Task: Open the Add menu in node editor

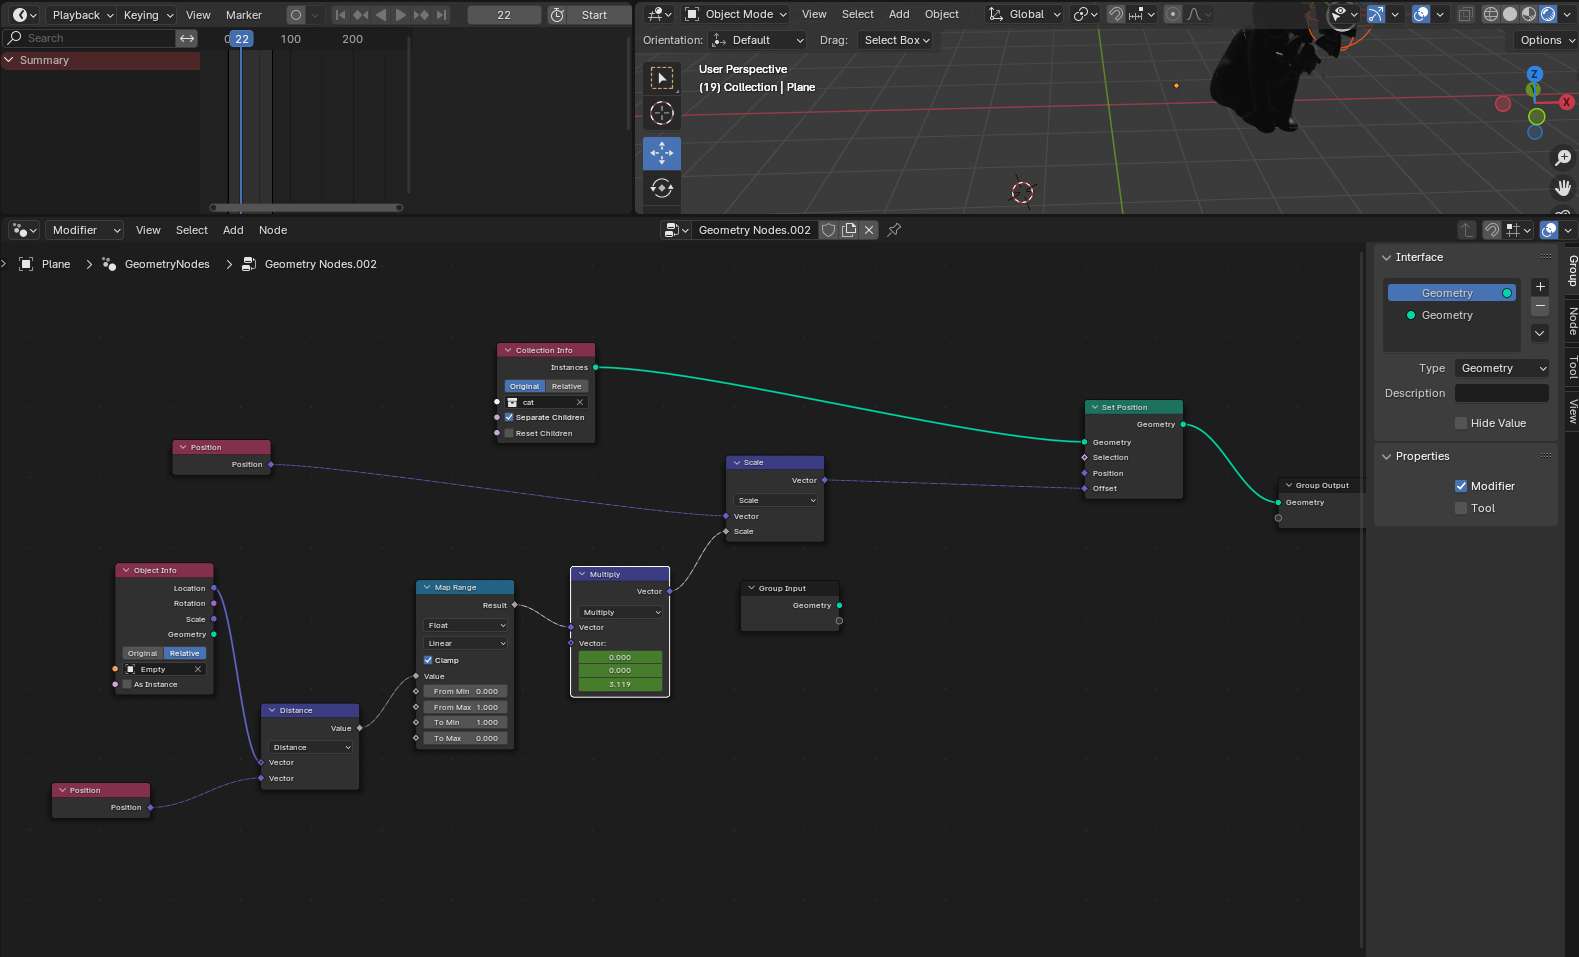Action: pos(233,230)
